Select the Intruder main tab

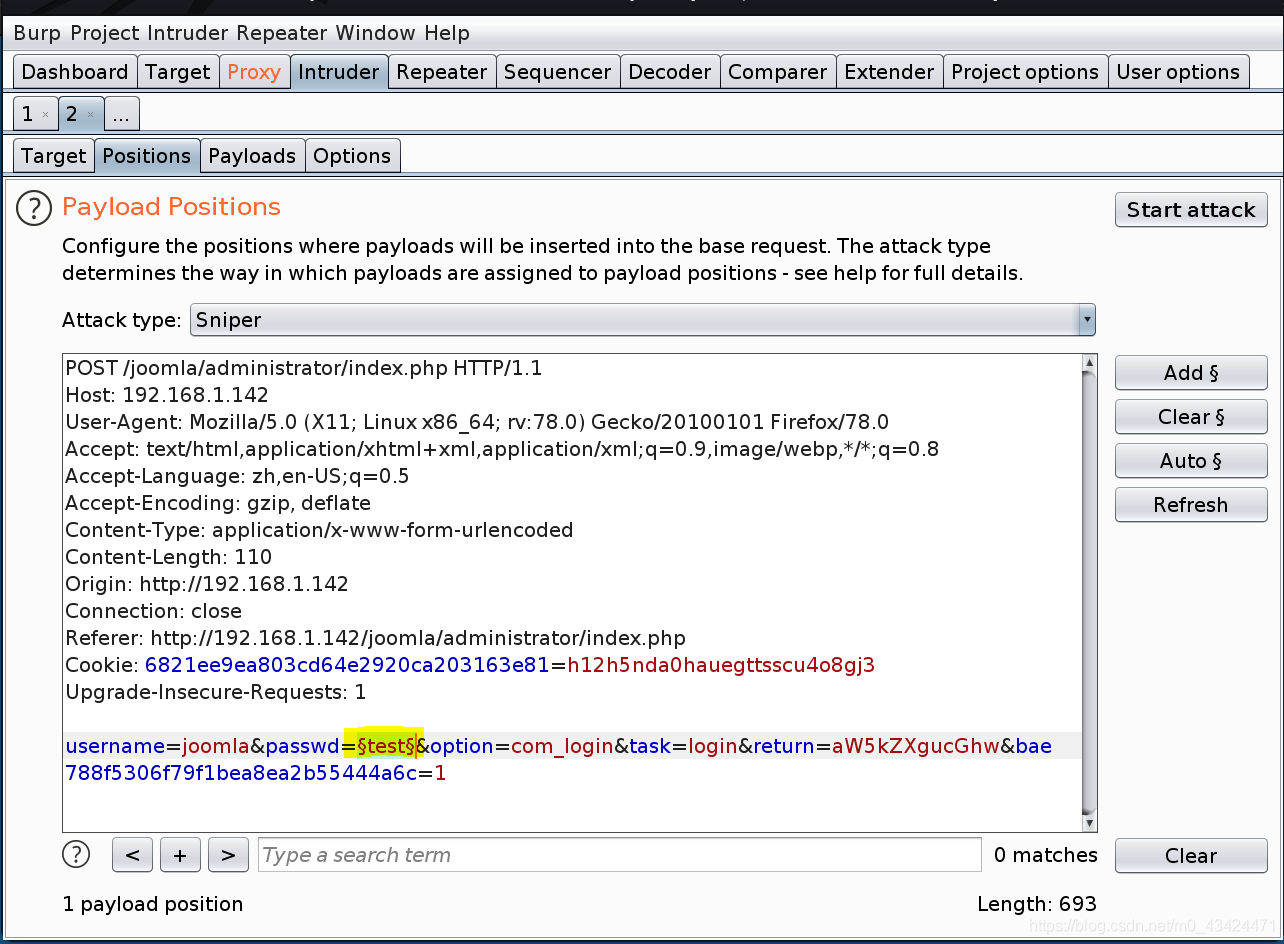(339, 72)
